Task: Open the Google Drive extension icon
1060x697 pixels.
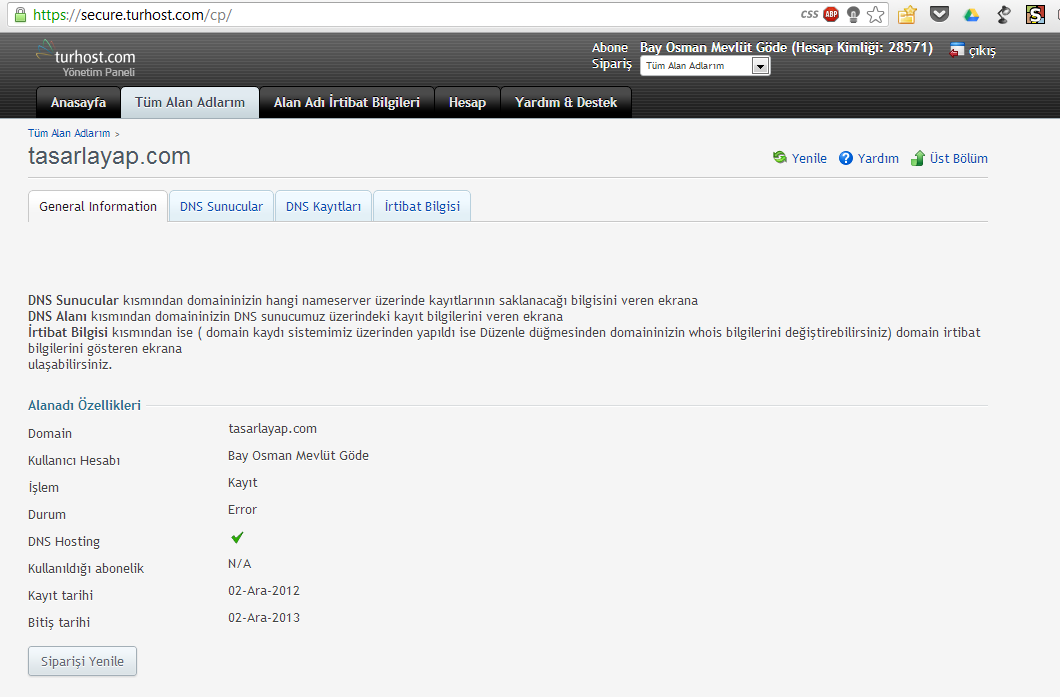Action: pos(971,15)
